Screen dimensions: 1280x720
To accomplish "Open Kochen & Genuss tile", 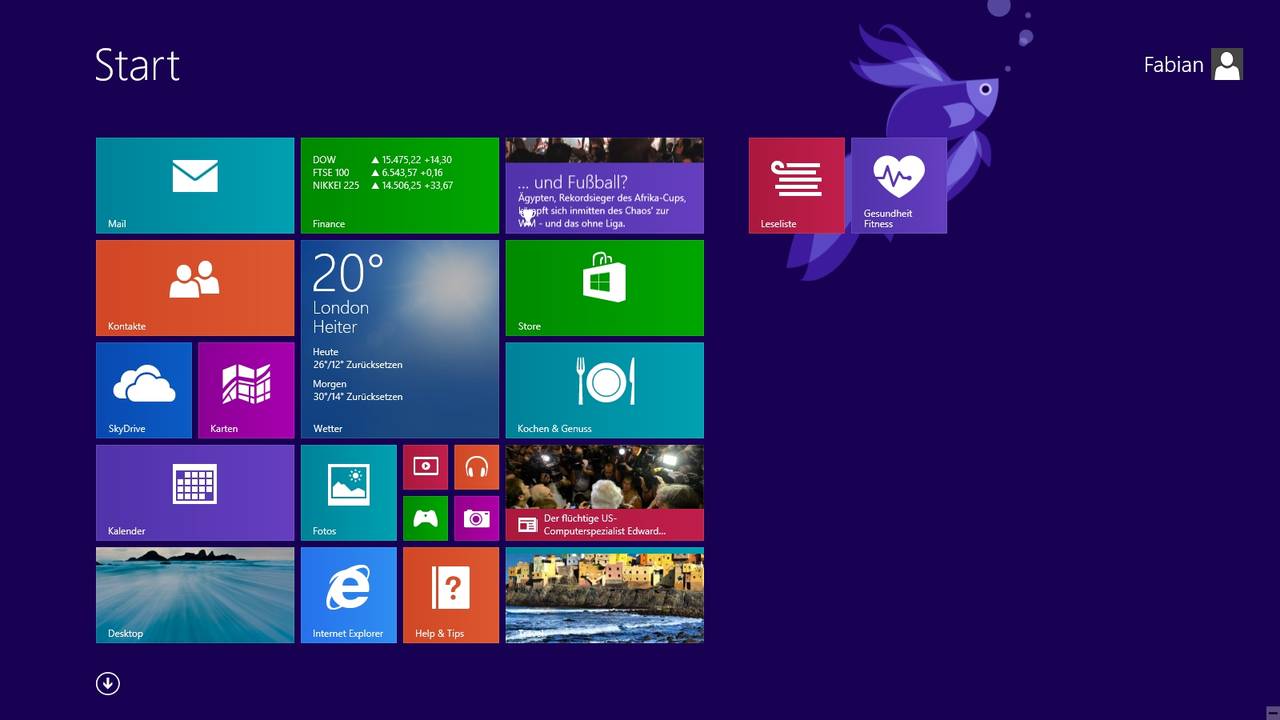I will point(604,390).
